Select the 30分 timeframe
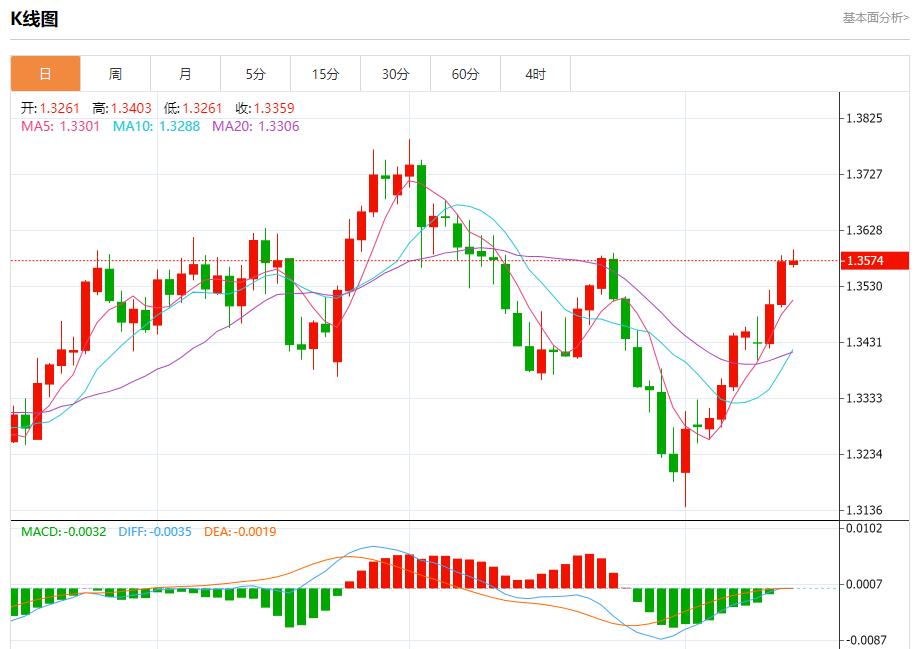The height and width of the screenshot is (649, 918). pyautogui.click(x=396, y=73)
